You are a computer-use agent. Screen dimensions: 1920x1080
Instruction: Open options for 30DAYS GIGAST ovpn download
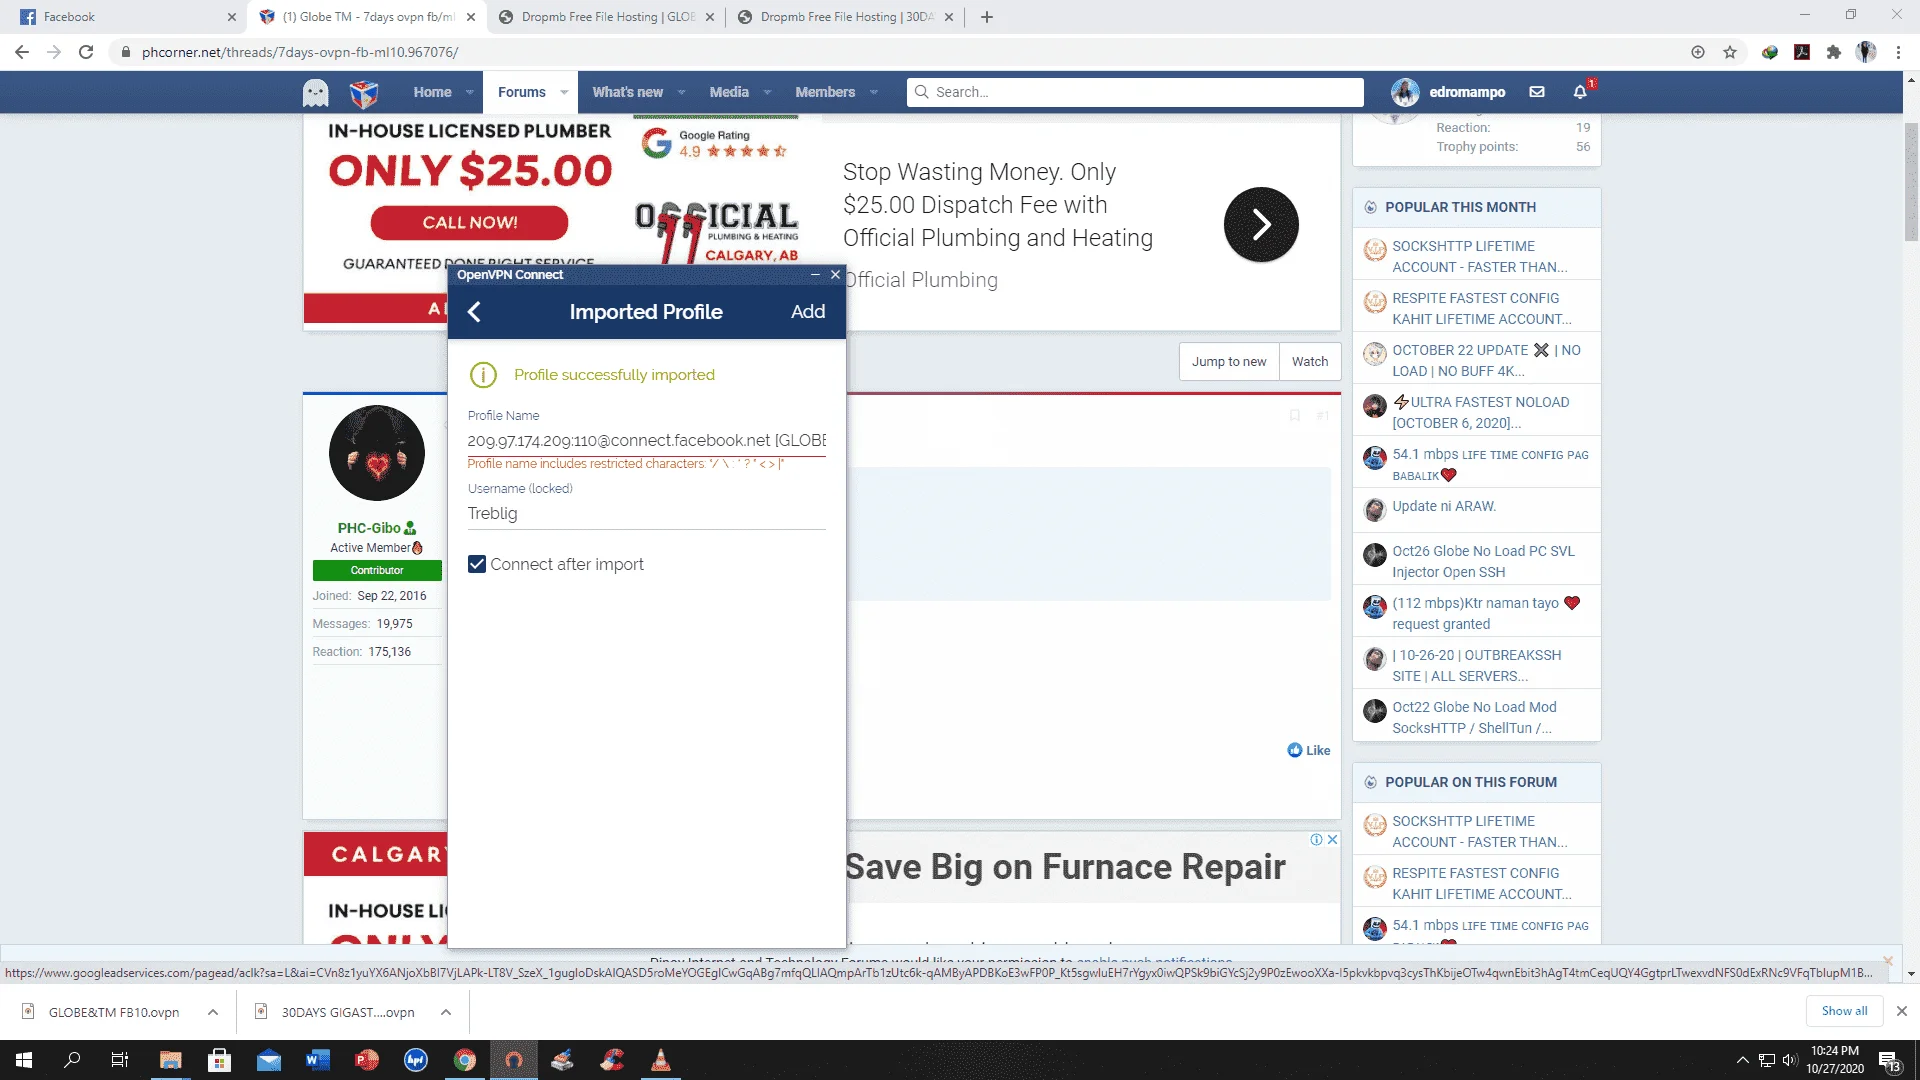(446, 1012)
